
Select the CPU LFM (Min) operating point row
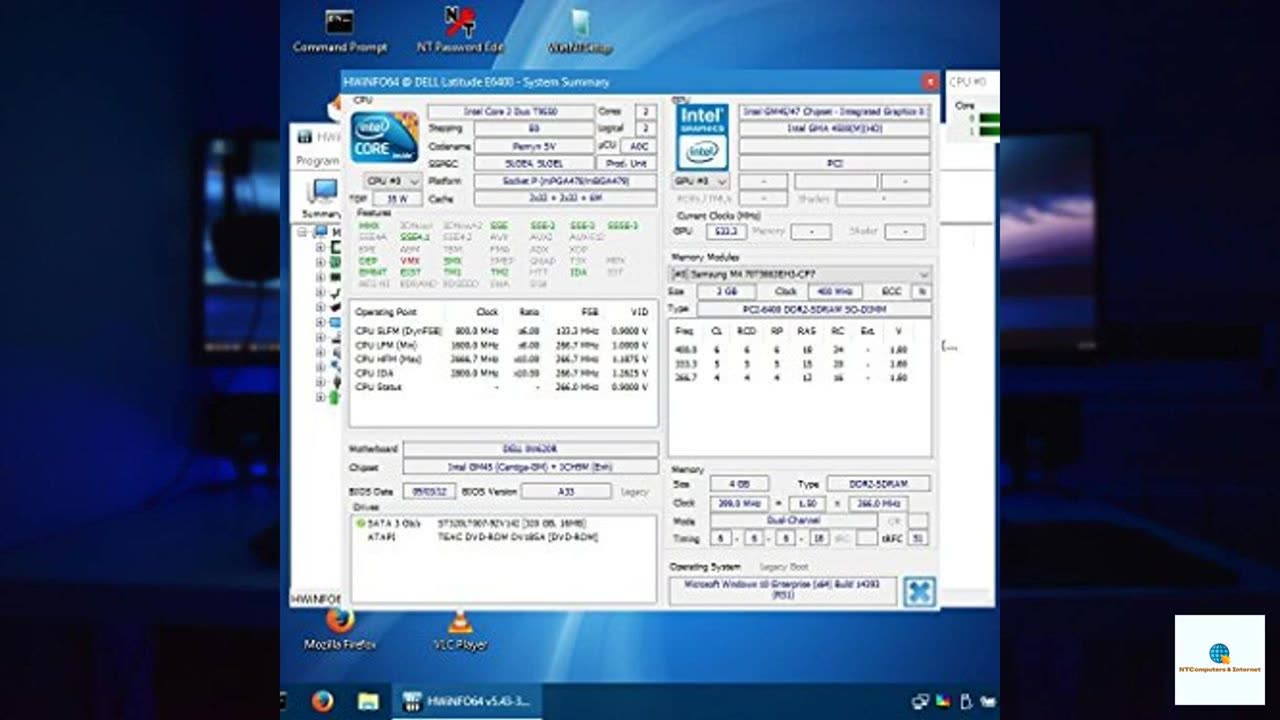click(x=503, y=344)
